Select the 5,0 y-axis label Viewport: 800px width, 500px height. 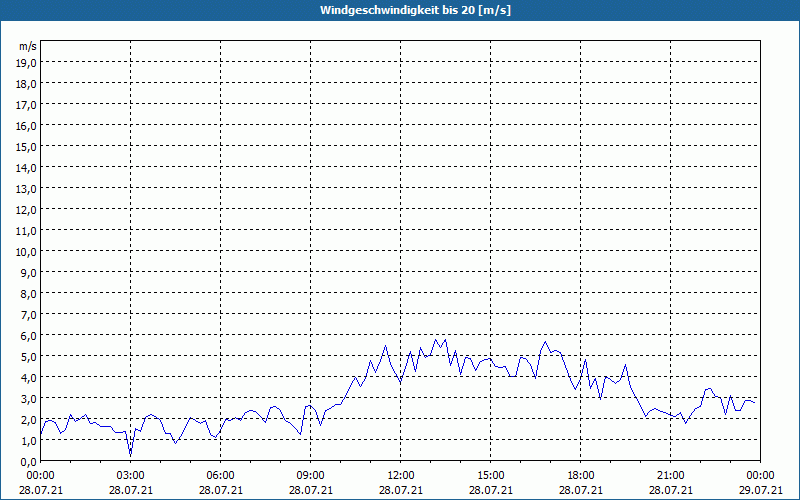[29, 357]
